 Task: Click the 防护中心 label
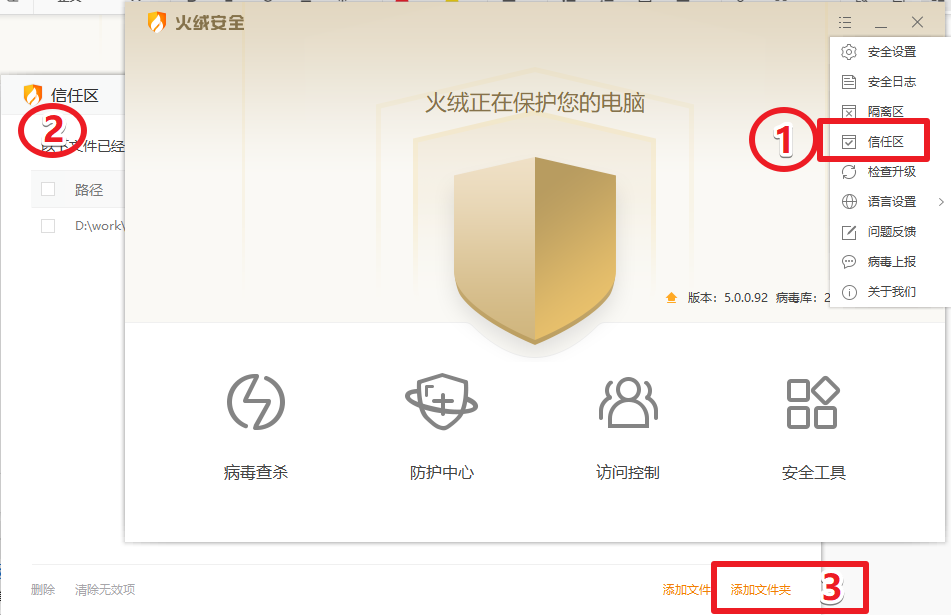pos(442,472)
